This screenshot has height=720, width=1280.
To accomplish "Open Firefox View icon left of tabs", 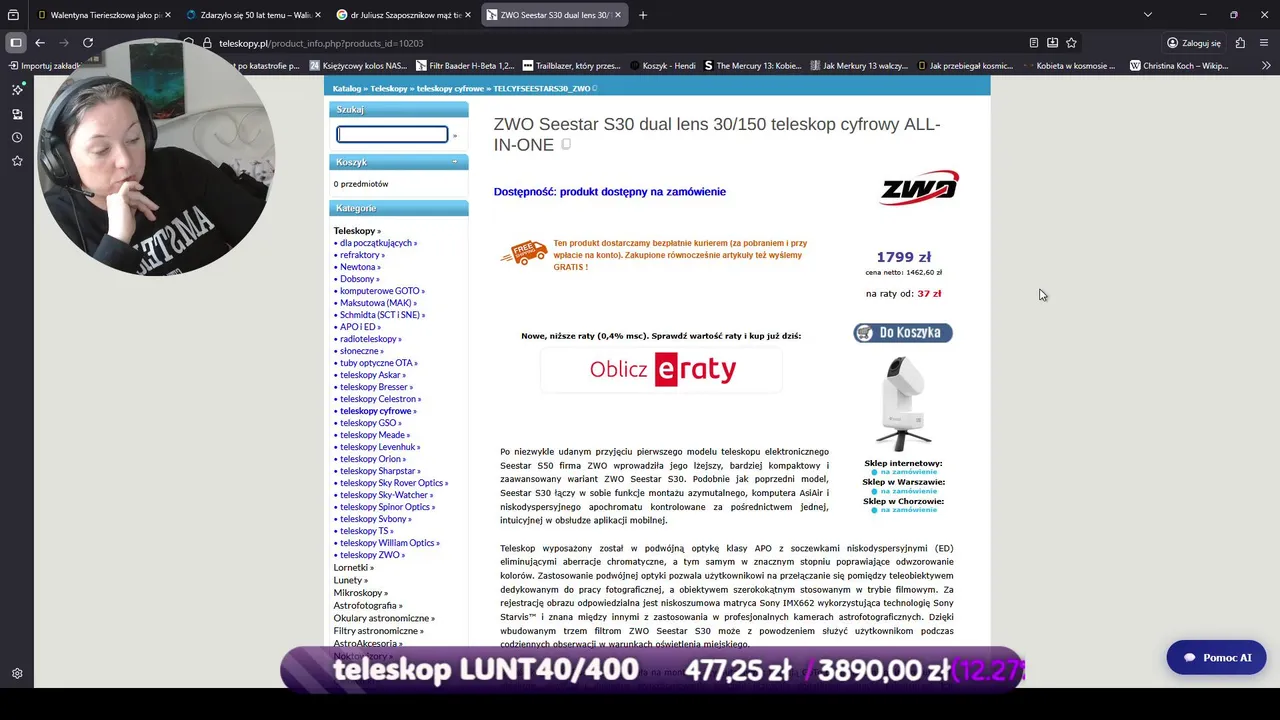I will (x=13, y=15).
